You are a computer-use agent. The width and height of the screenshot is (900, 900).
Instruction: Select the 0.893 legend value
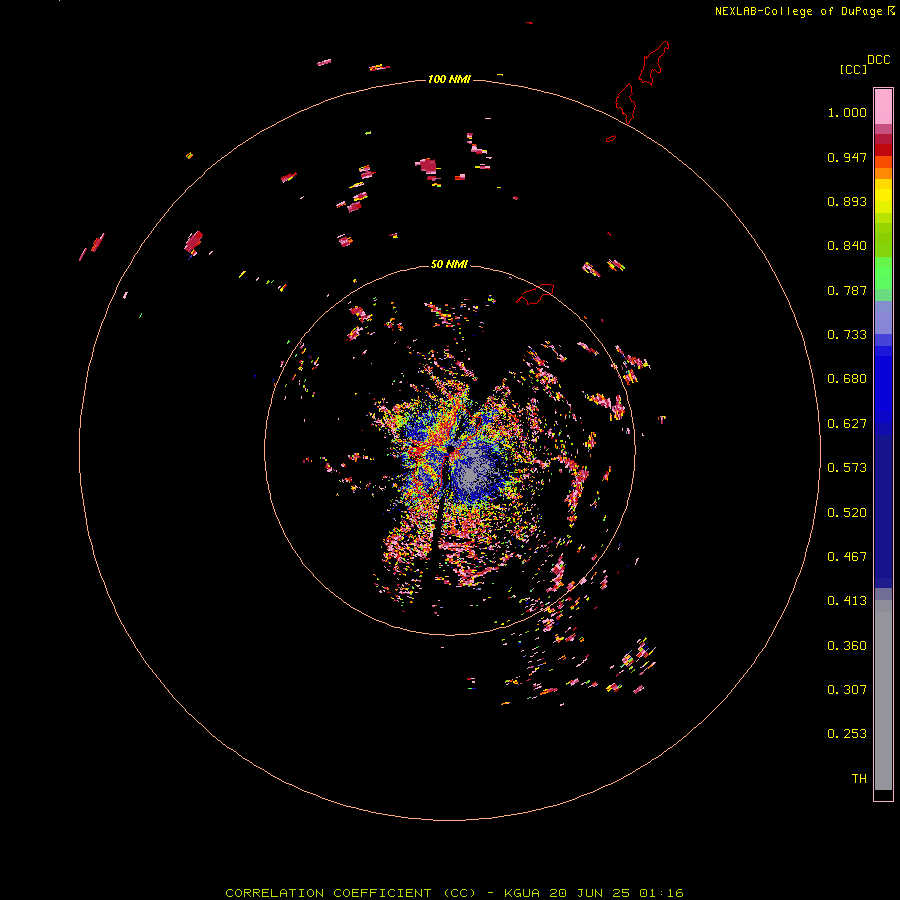pyautogui.click(x=847, y=201)
